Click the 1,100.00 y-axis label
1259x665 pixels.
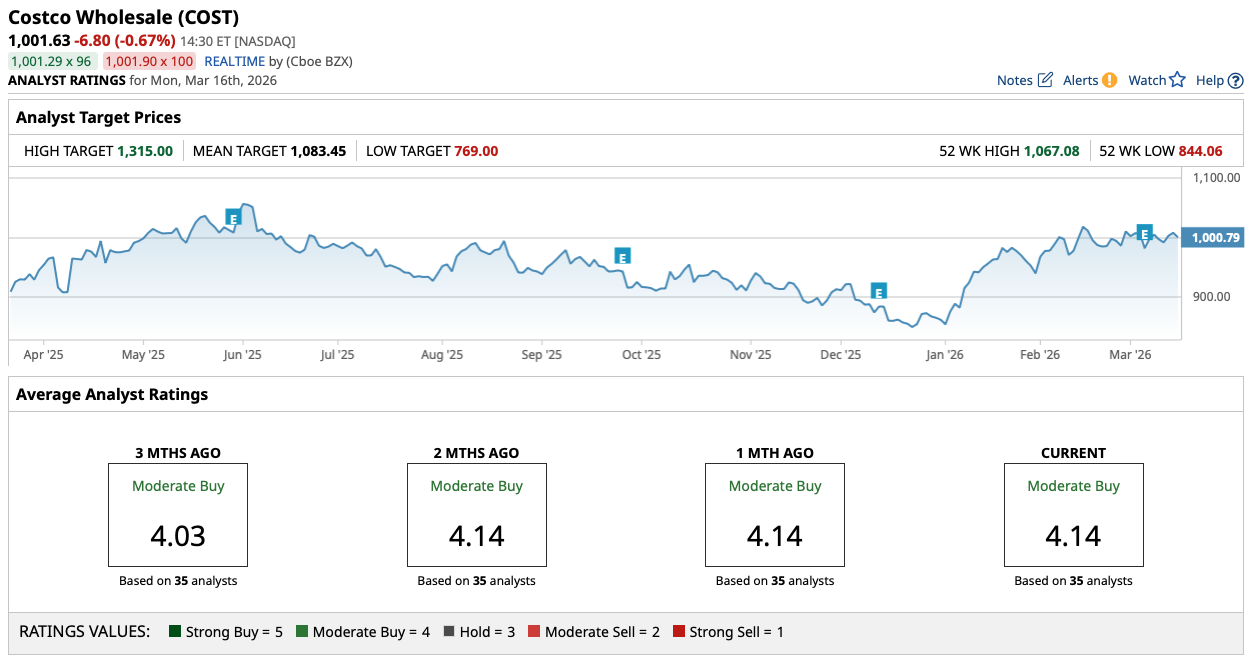point(1216,178)
